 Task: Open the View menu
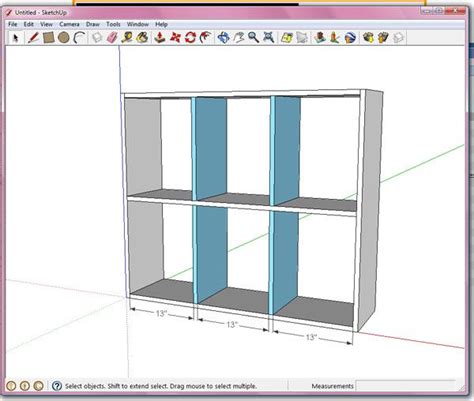[46, 24]
